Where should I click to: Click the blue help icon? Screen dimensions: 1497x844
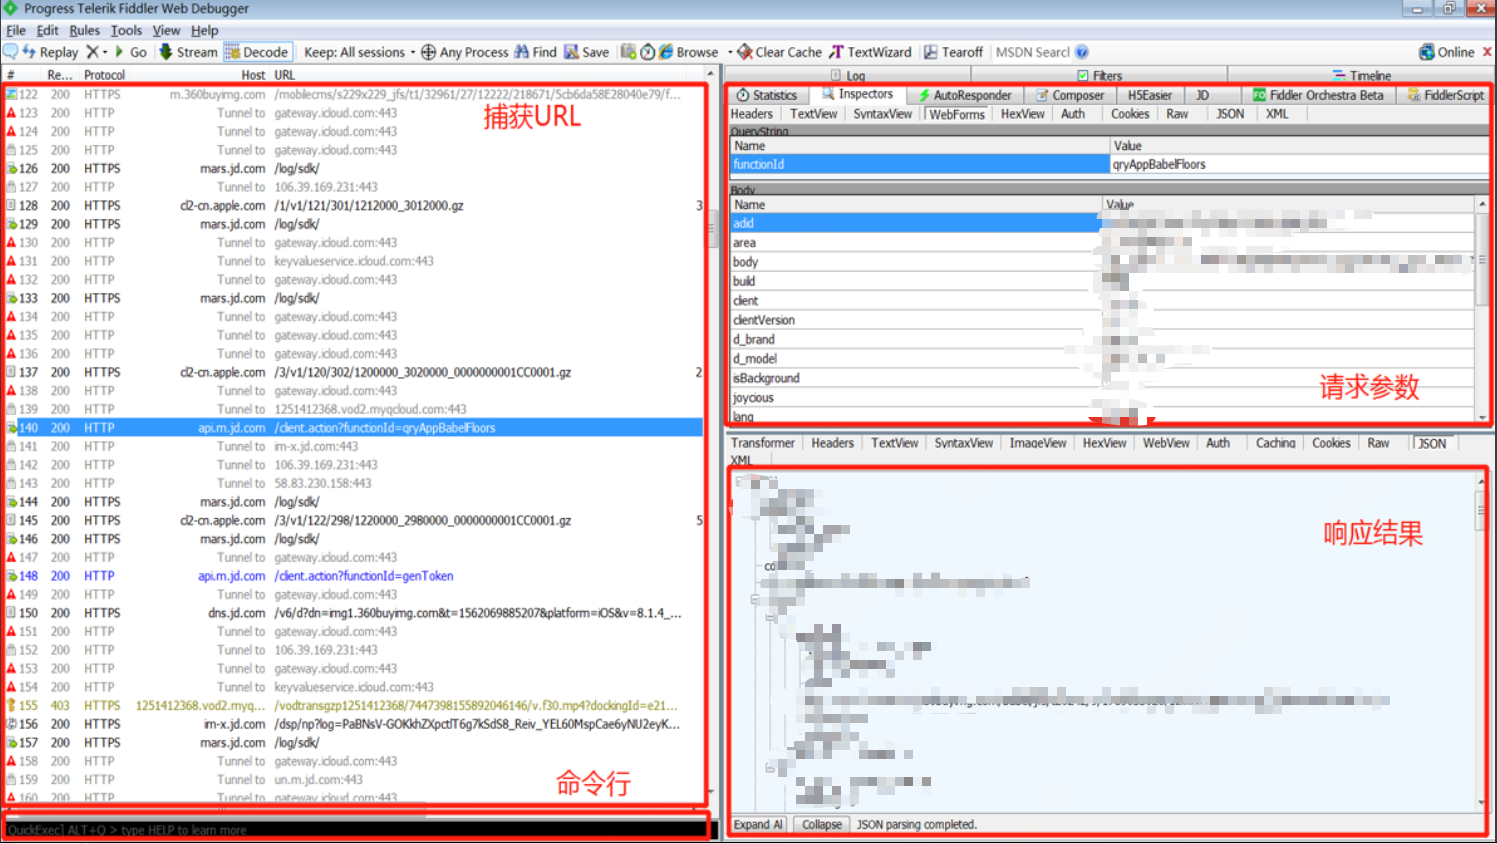coord(1082,52)
